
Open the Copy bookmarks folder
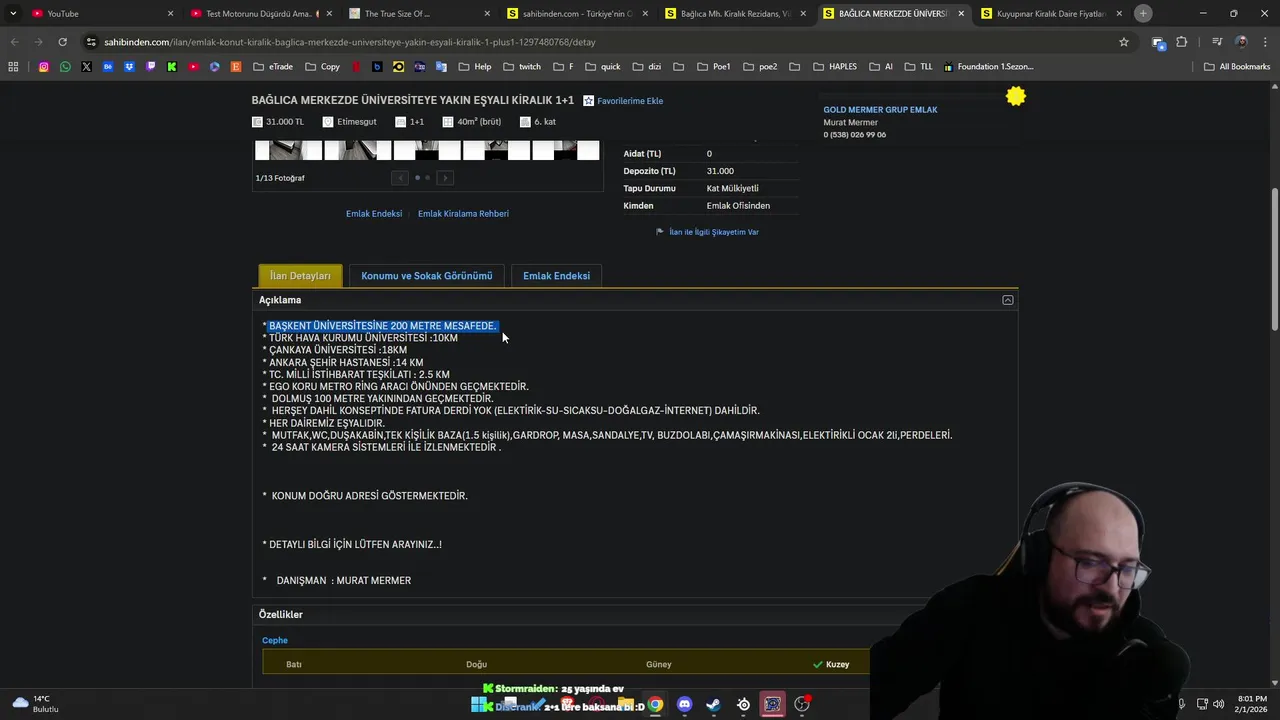point(323,67)
